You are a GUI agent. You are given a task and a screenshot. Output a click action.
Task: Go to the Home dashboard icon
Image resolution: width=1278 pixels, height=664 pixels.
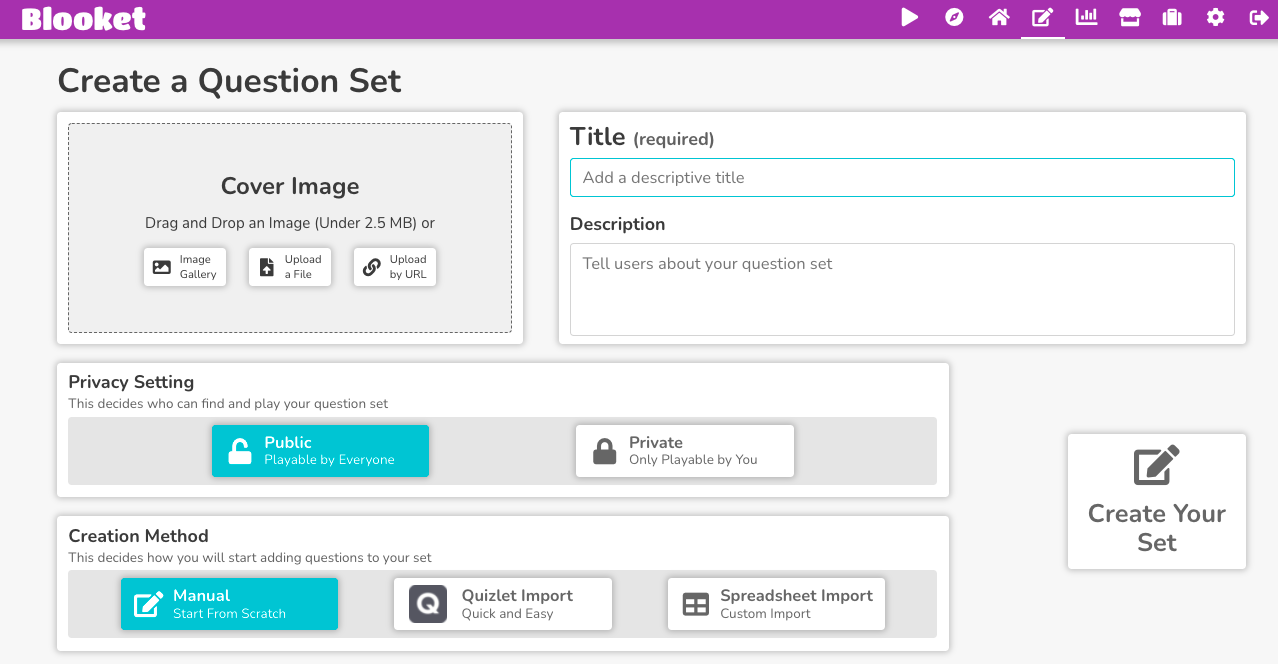[998, 17]
